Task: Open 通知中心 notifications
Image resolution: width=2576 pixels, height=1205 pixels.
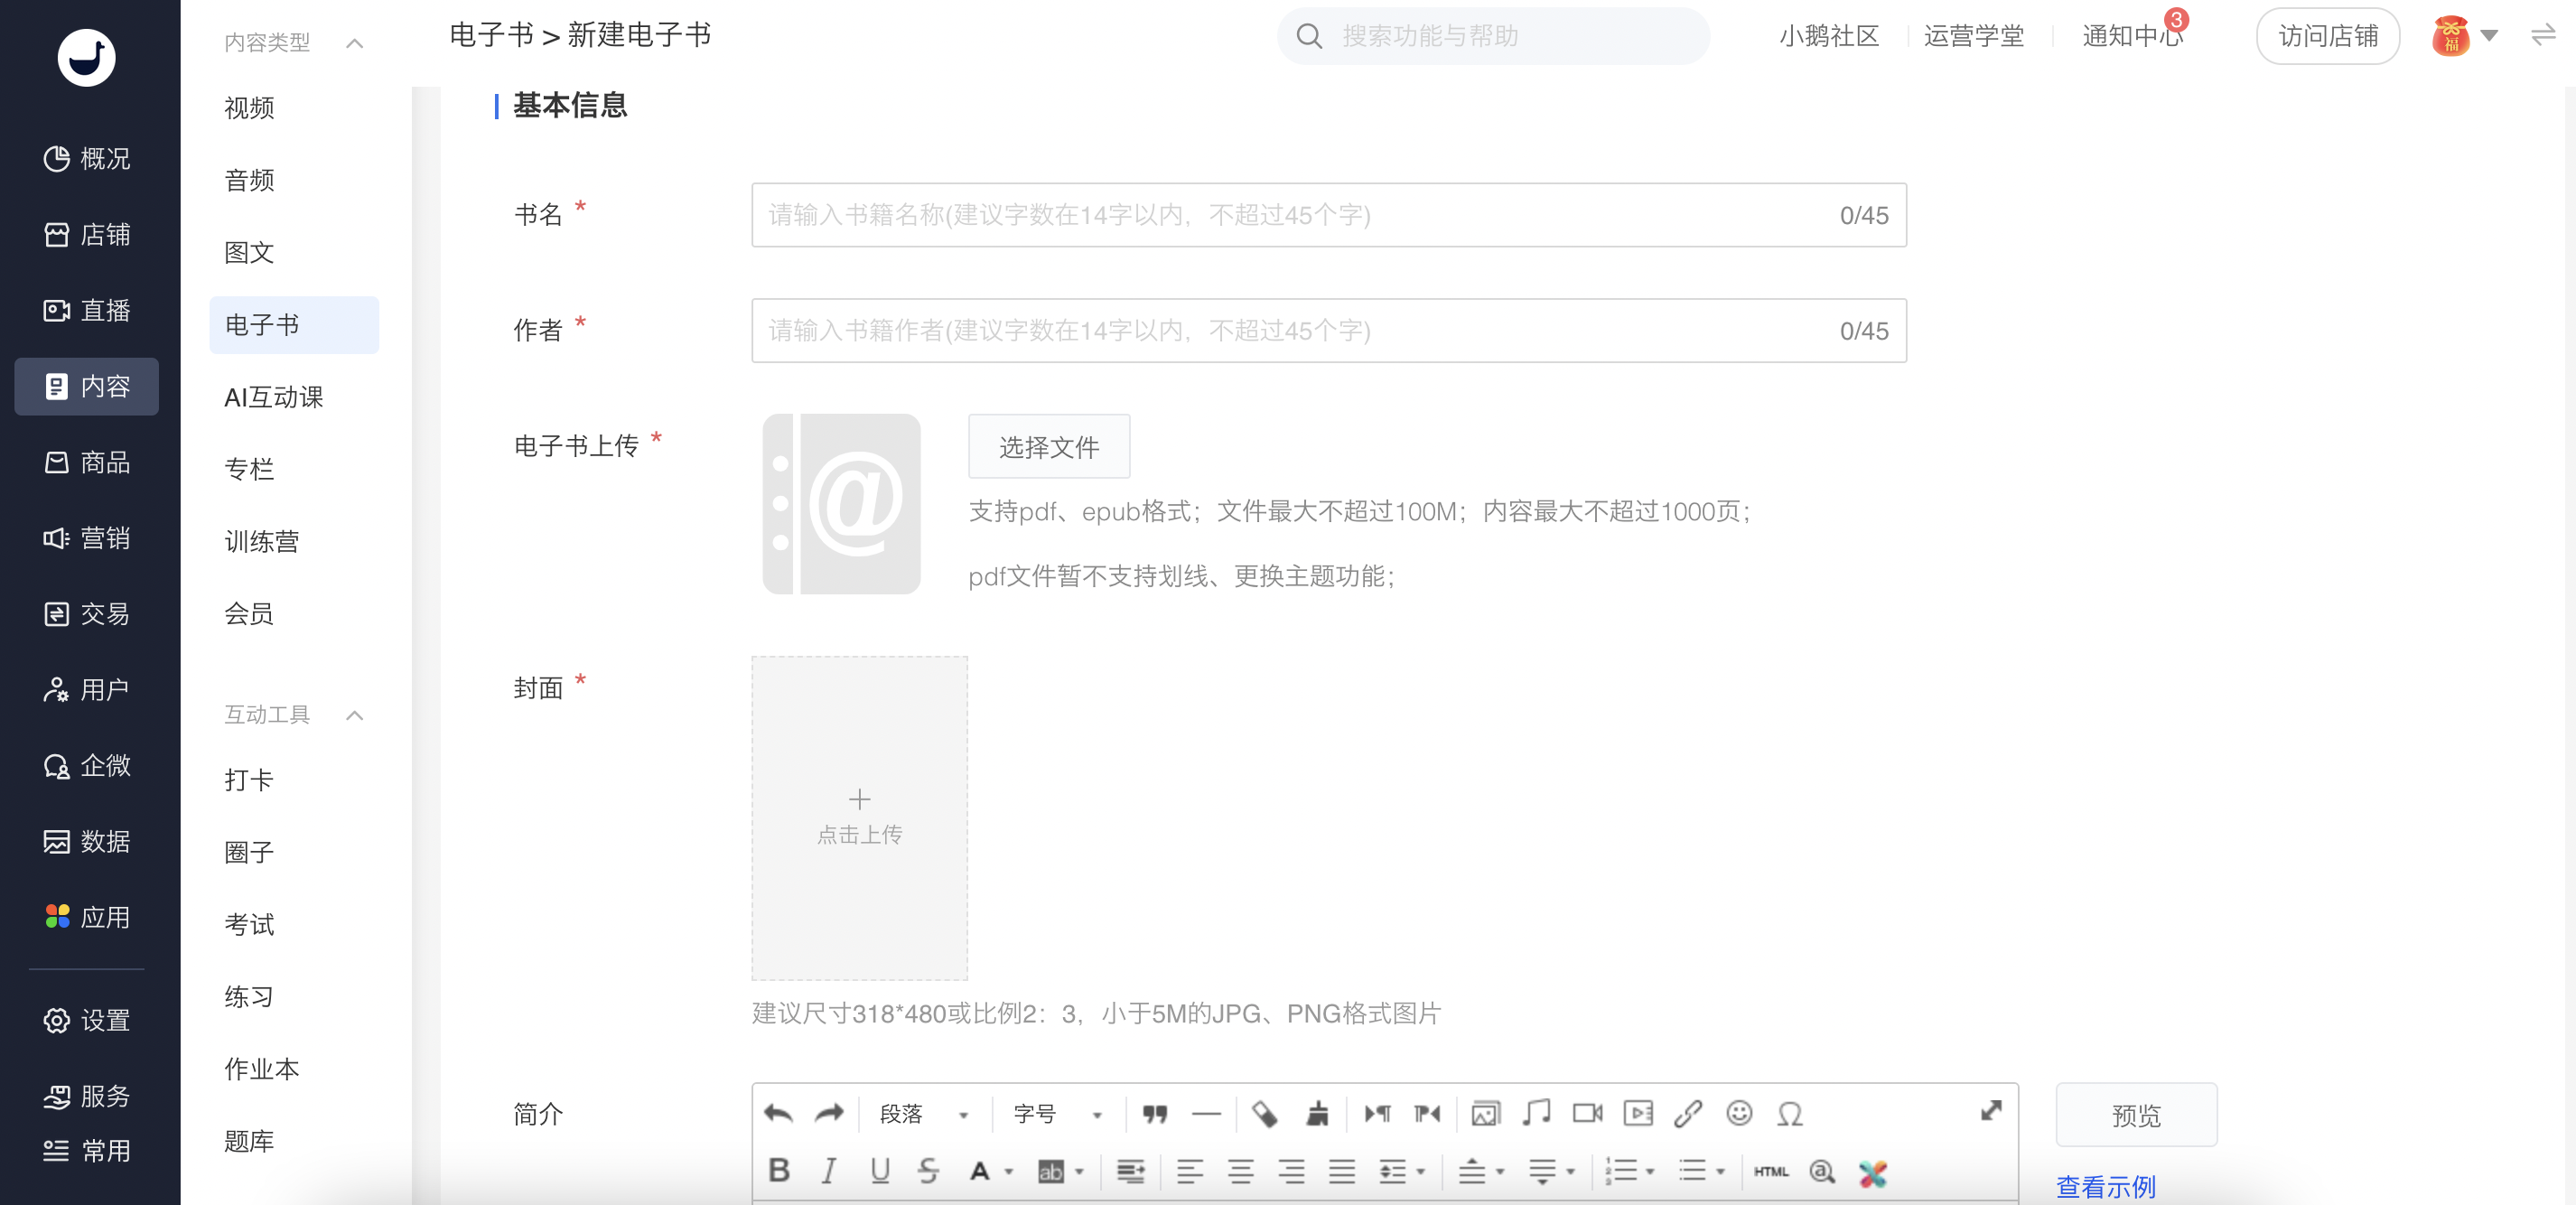Action: (x=2131, y=36)
